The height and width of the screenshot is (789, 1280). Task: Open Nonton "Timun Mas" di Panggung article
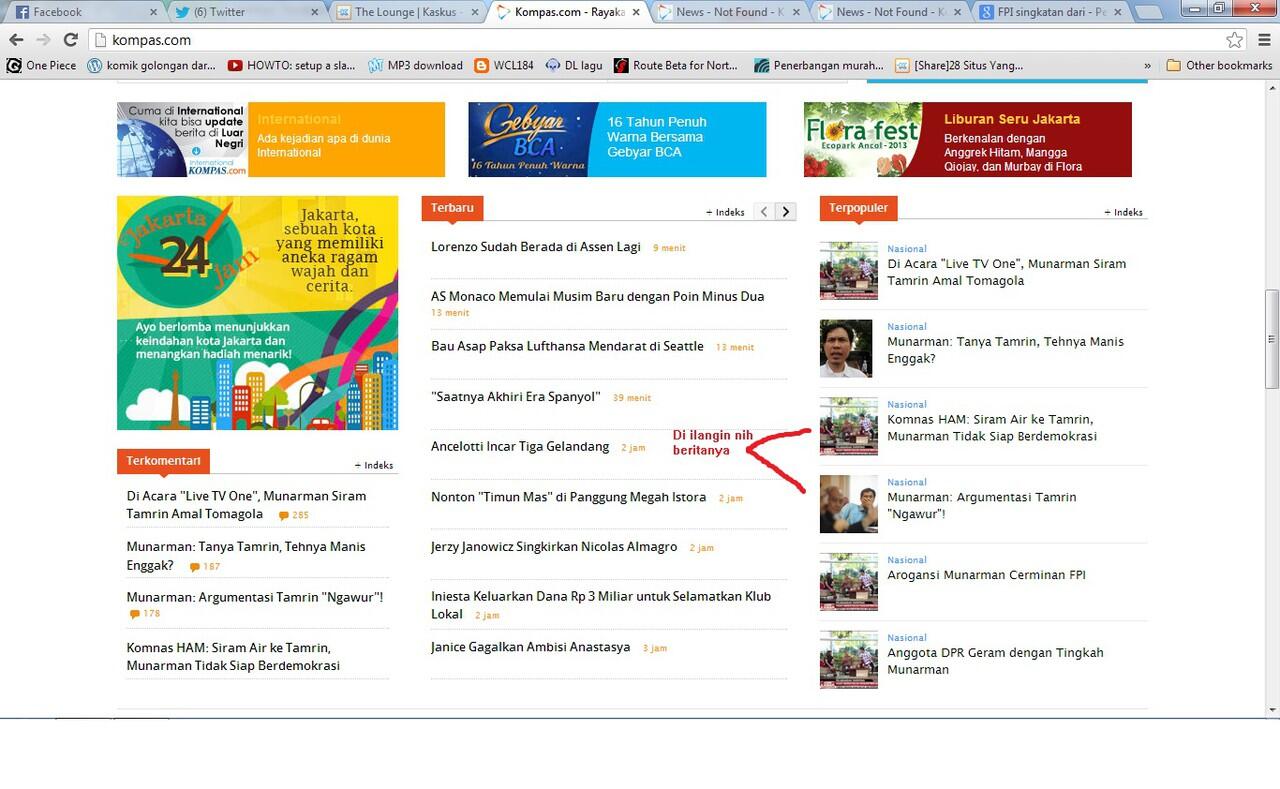click(568, 497)
